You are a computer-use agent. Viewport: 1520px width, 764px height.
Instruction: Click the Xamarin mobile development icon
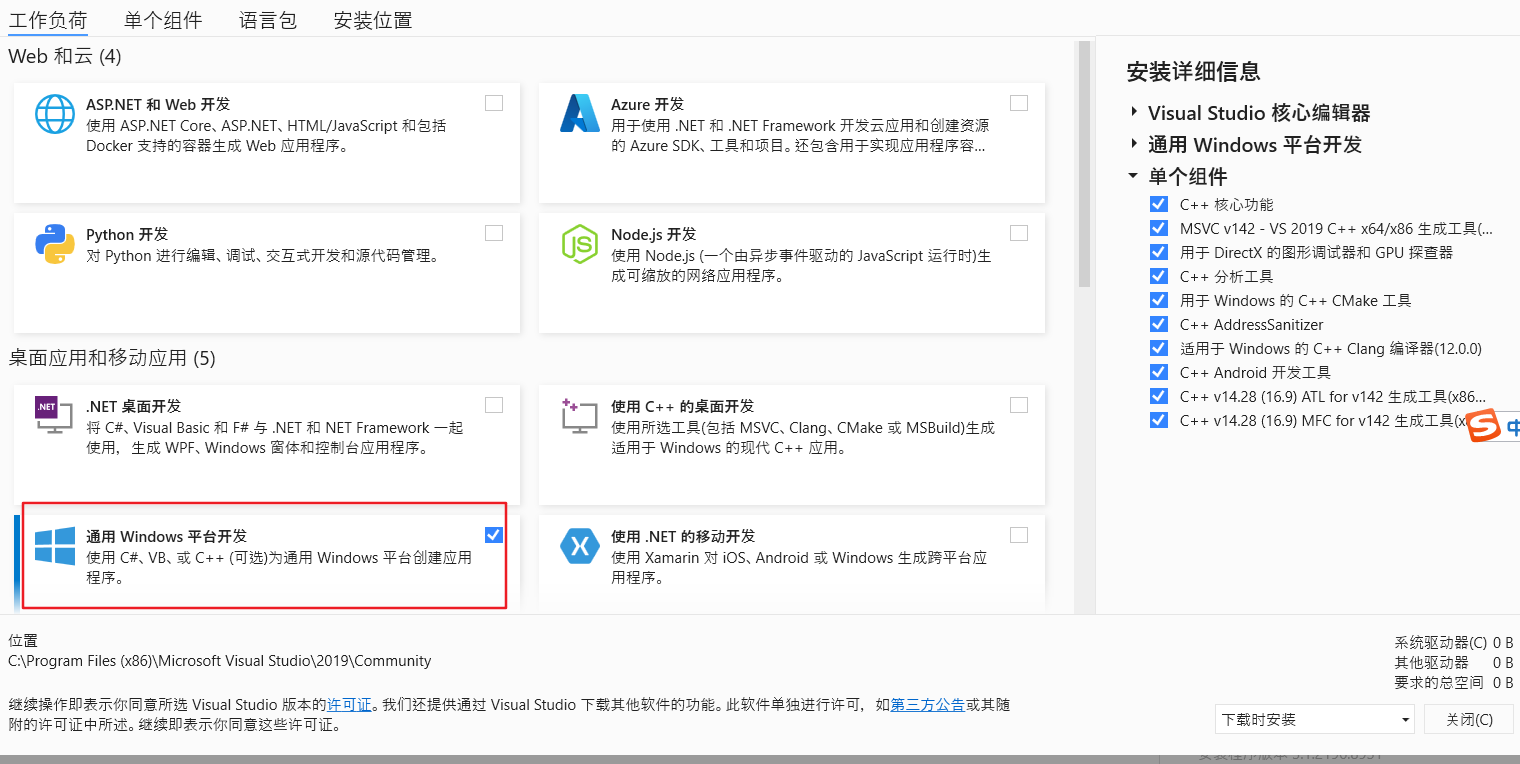coord(579,545)
